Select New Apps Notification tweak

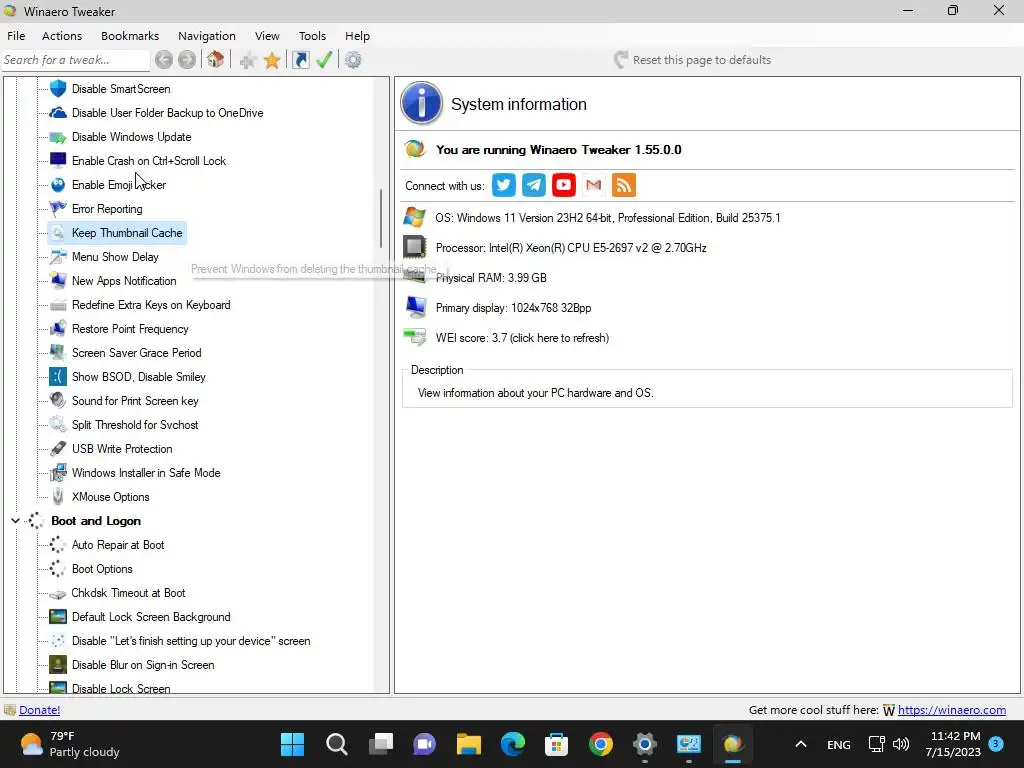[x=124, y=281]
